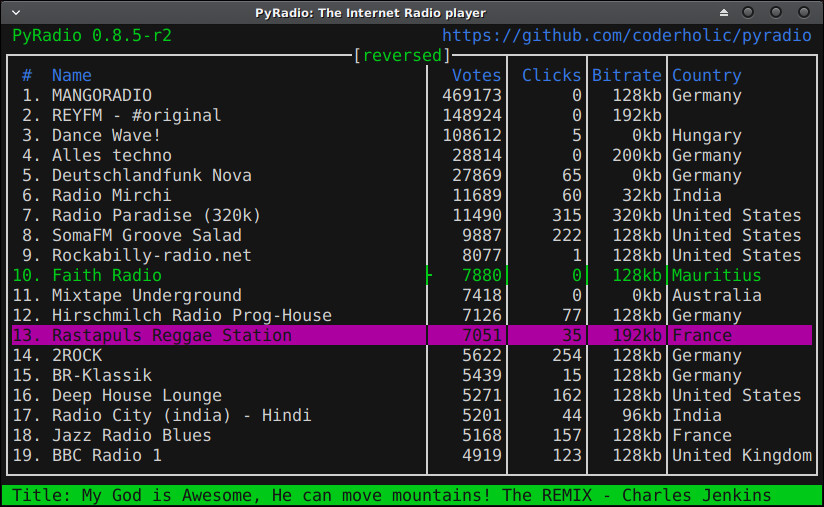Click United Kingdom country cell
The width and height of the screenshot is (824, 507).
741,454
